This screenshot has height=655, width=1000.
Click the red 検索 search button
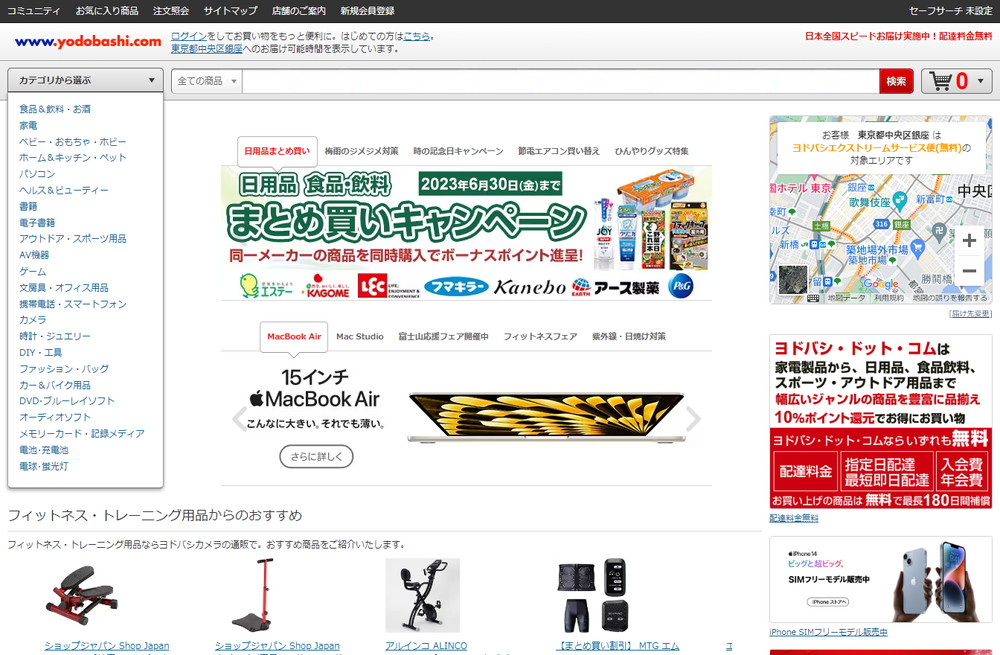pos(896,81)
